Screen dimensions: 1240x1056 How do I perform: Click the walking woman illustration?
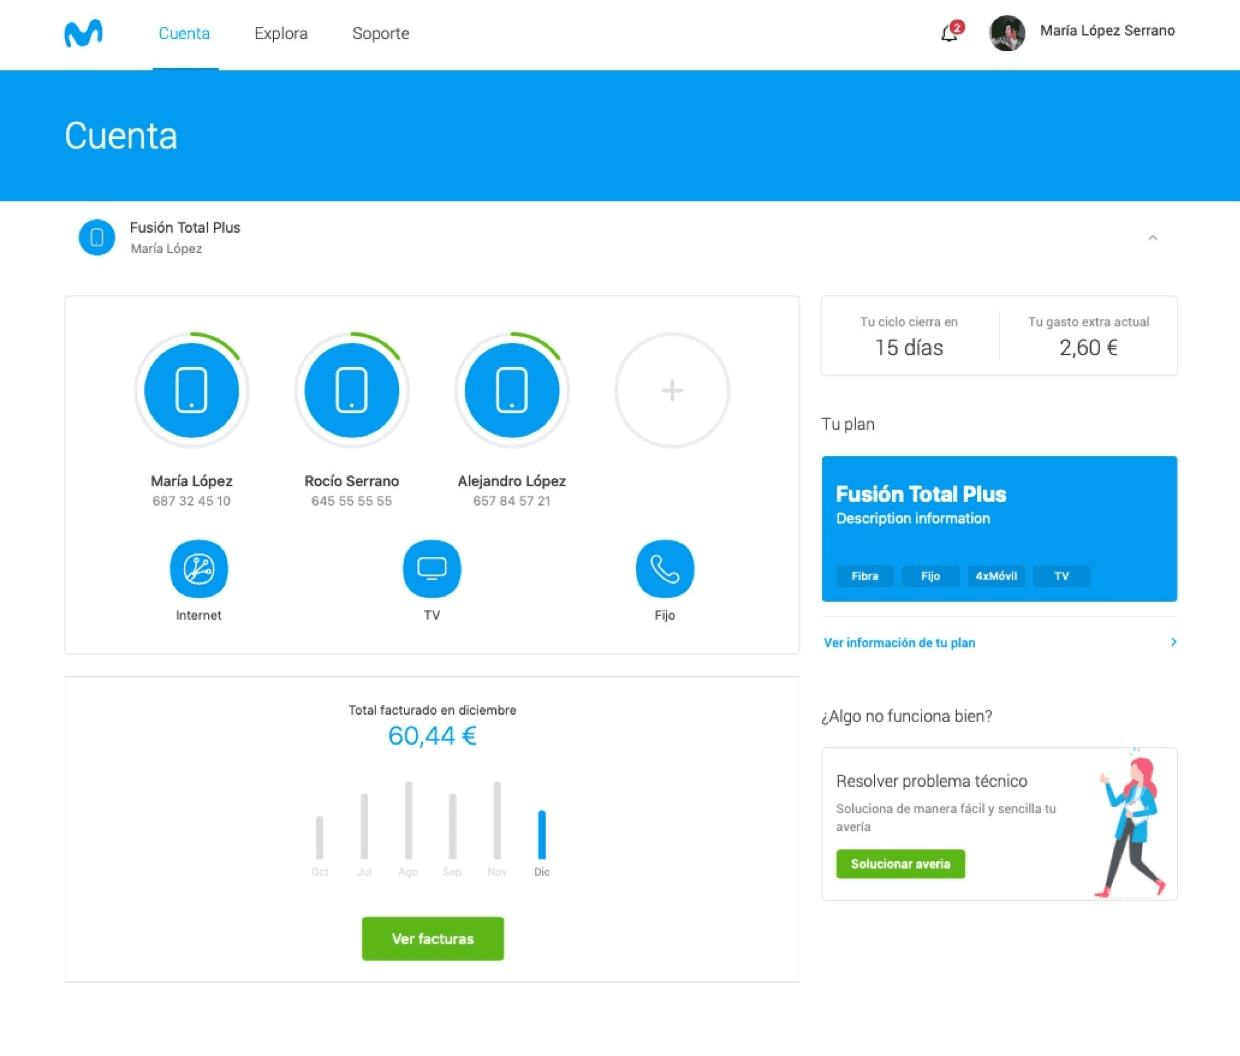pyautogui.click(x=1132, y=824)
